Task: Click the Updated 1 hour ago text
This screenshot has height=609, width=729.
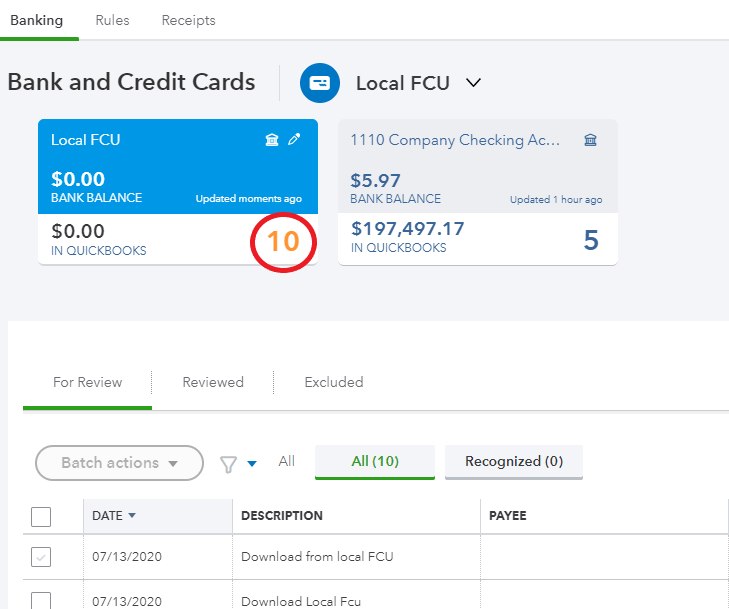Action: point(556,199)
